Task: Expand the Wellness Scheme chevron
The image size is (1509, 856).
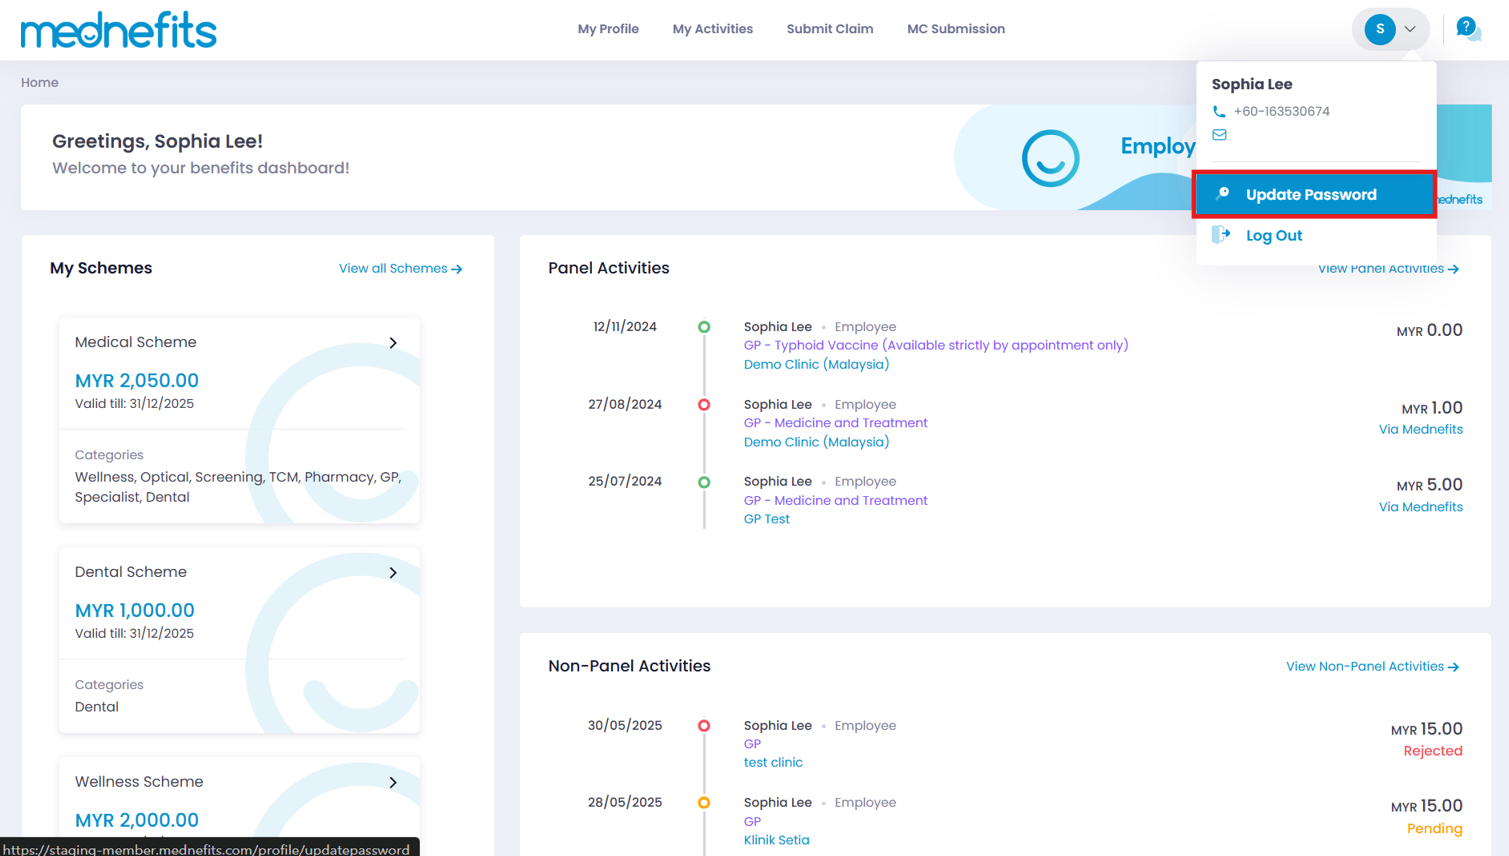Action: (393, 783)
